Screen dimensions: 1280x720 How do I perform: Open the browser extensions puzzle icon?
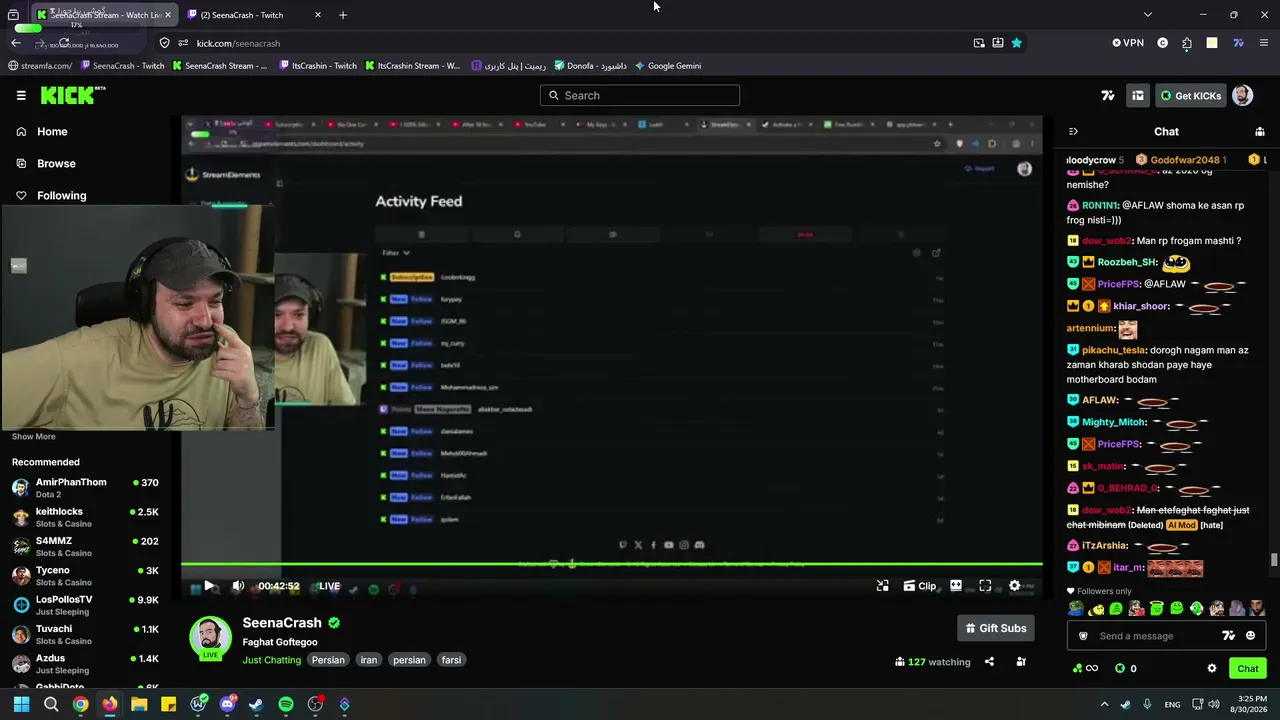[x=1187, y=43]
